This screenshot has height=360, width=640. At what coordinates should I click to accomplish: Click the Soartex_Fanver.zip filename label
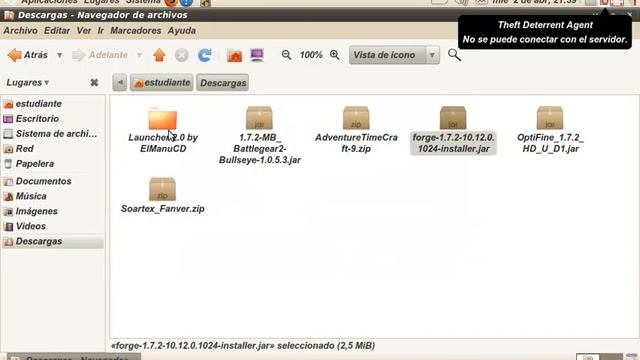[x=162, y=209]
